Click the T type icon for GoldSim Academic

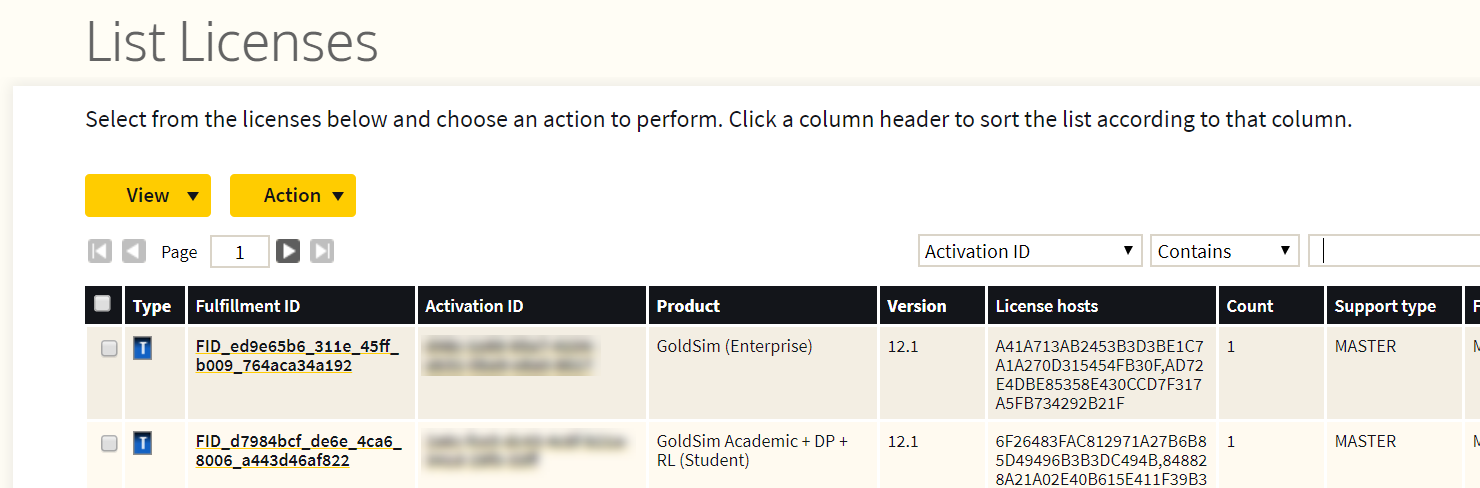143,443
